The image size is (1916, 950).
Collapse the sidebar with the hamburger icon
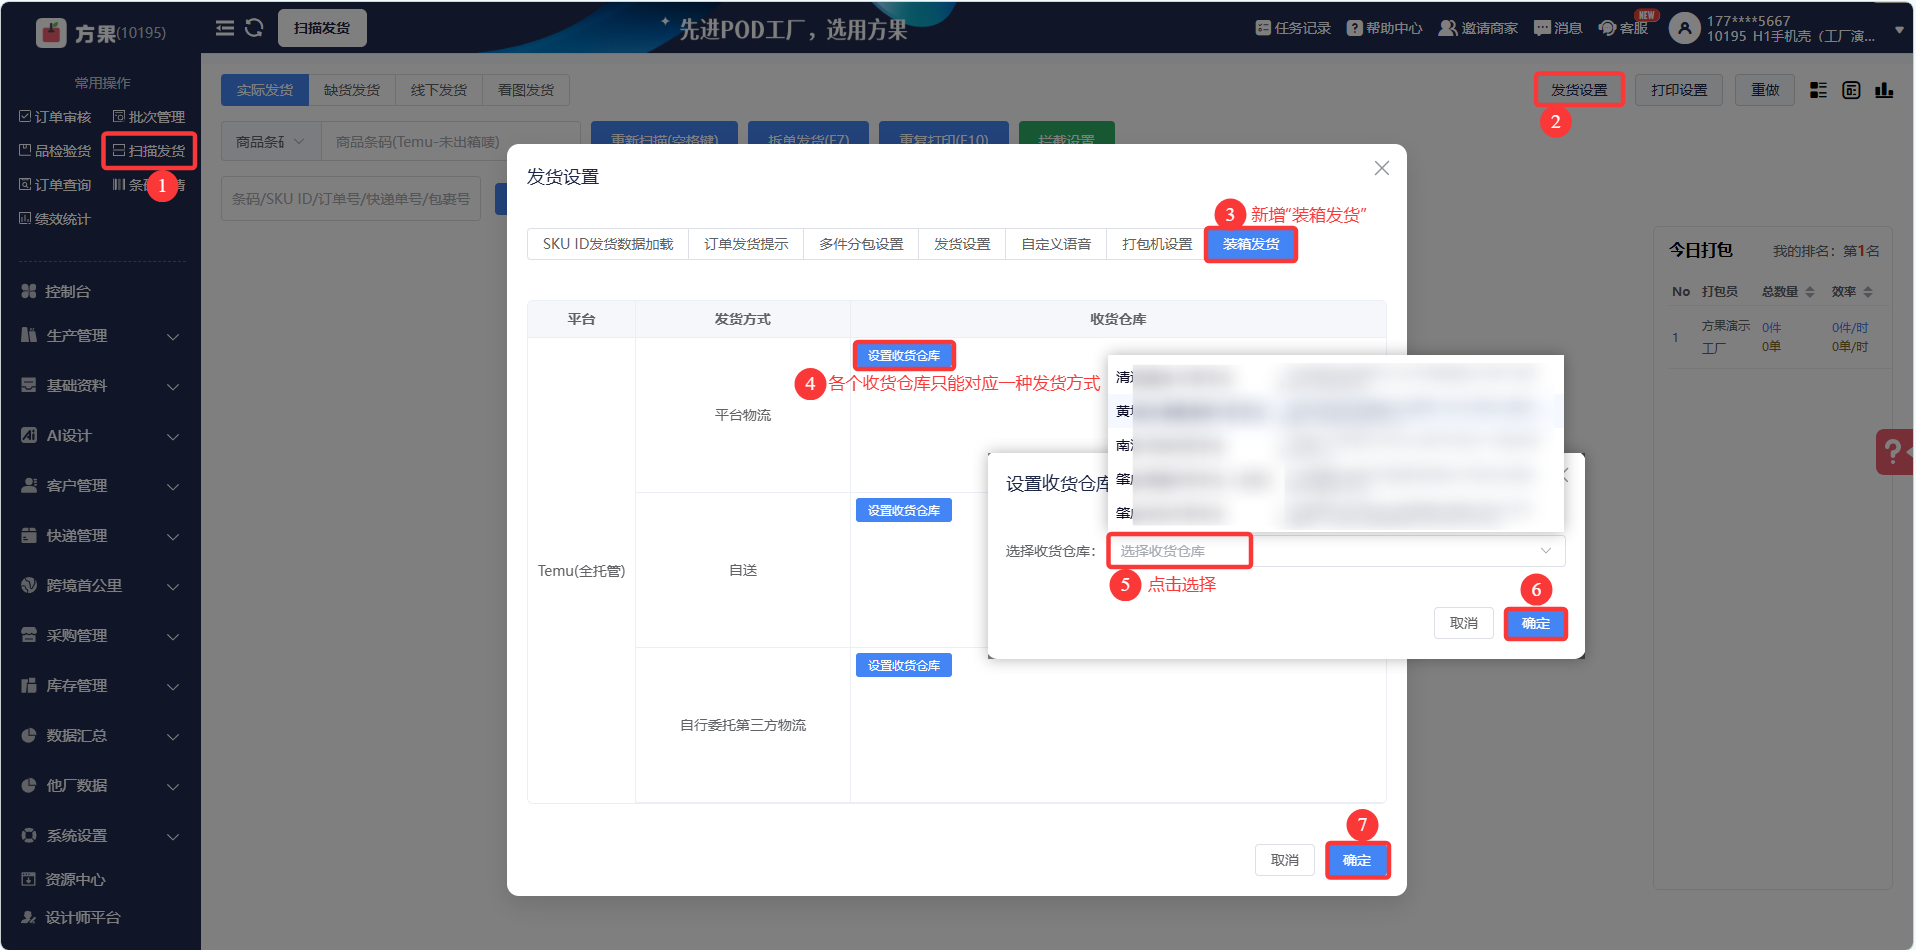click(x=225, y=28)
